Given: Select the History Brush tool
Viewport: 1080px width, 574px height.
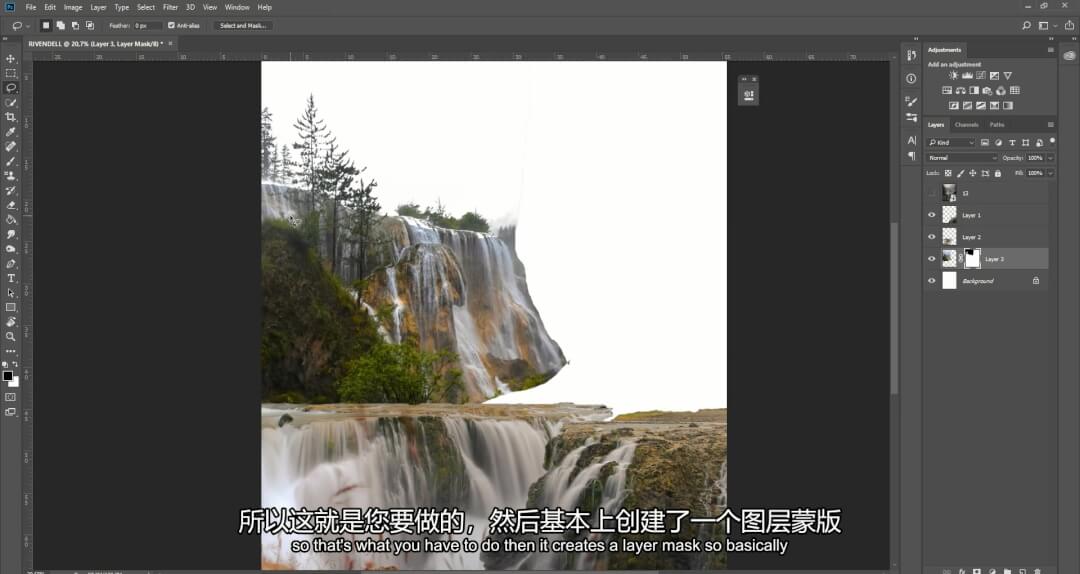Looking at the screenshot, I should pos(10,190).
